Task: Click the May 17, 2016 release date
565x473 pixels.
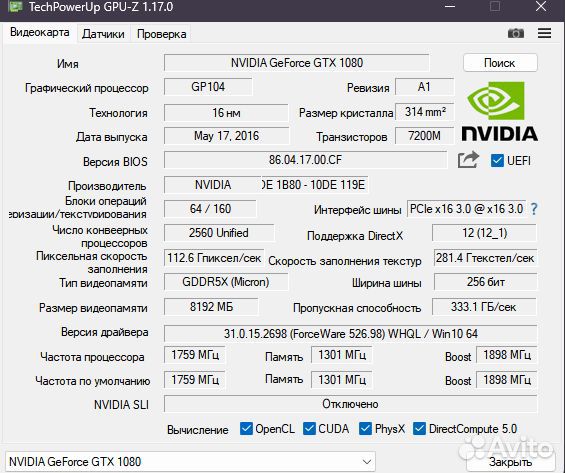Action: point(226,136)
